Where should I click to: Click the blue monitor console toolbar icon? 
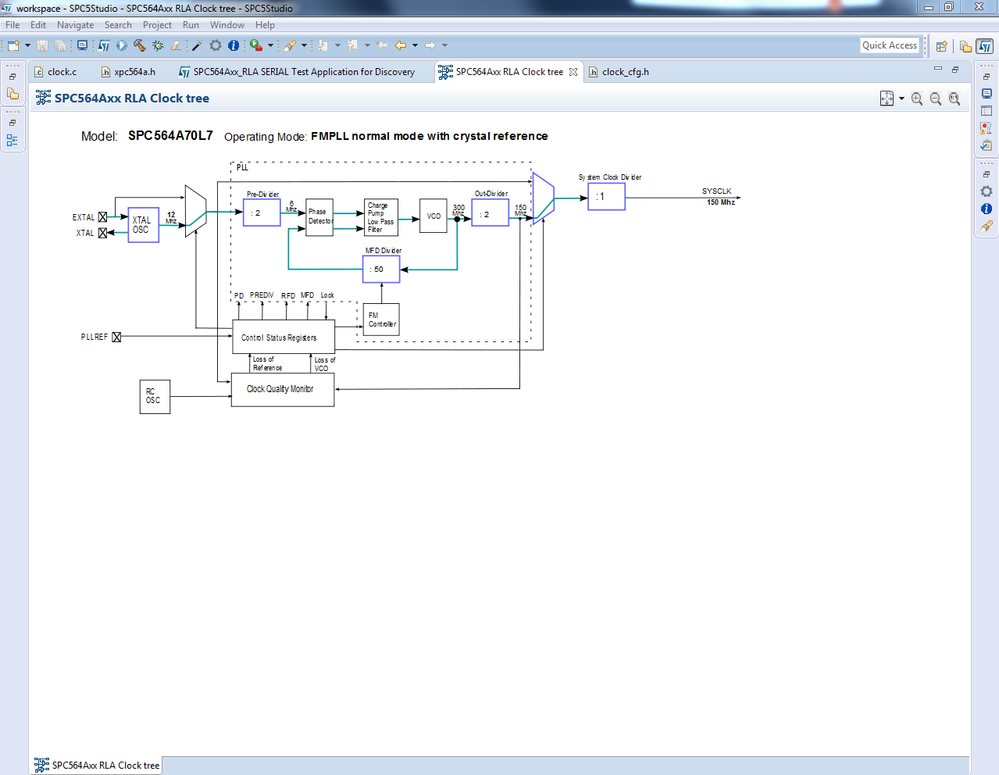point(82,45)
